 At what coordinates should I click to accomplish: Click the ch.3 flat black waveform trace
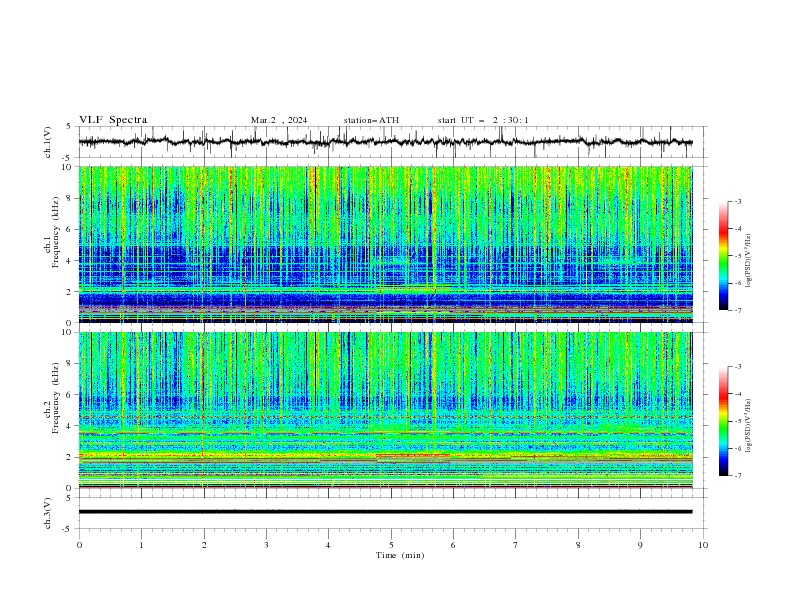[385, 512]
